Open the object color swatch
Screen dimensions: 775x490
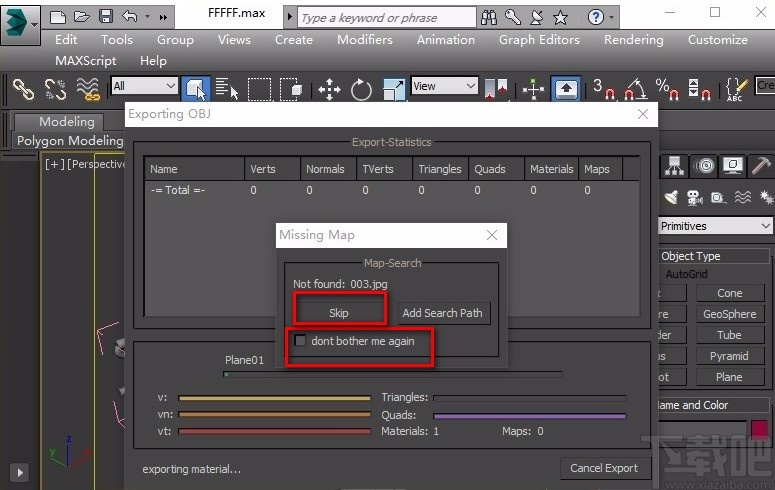[x=759, y=428]
